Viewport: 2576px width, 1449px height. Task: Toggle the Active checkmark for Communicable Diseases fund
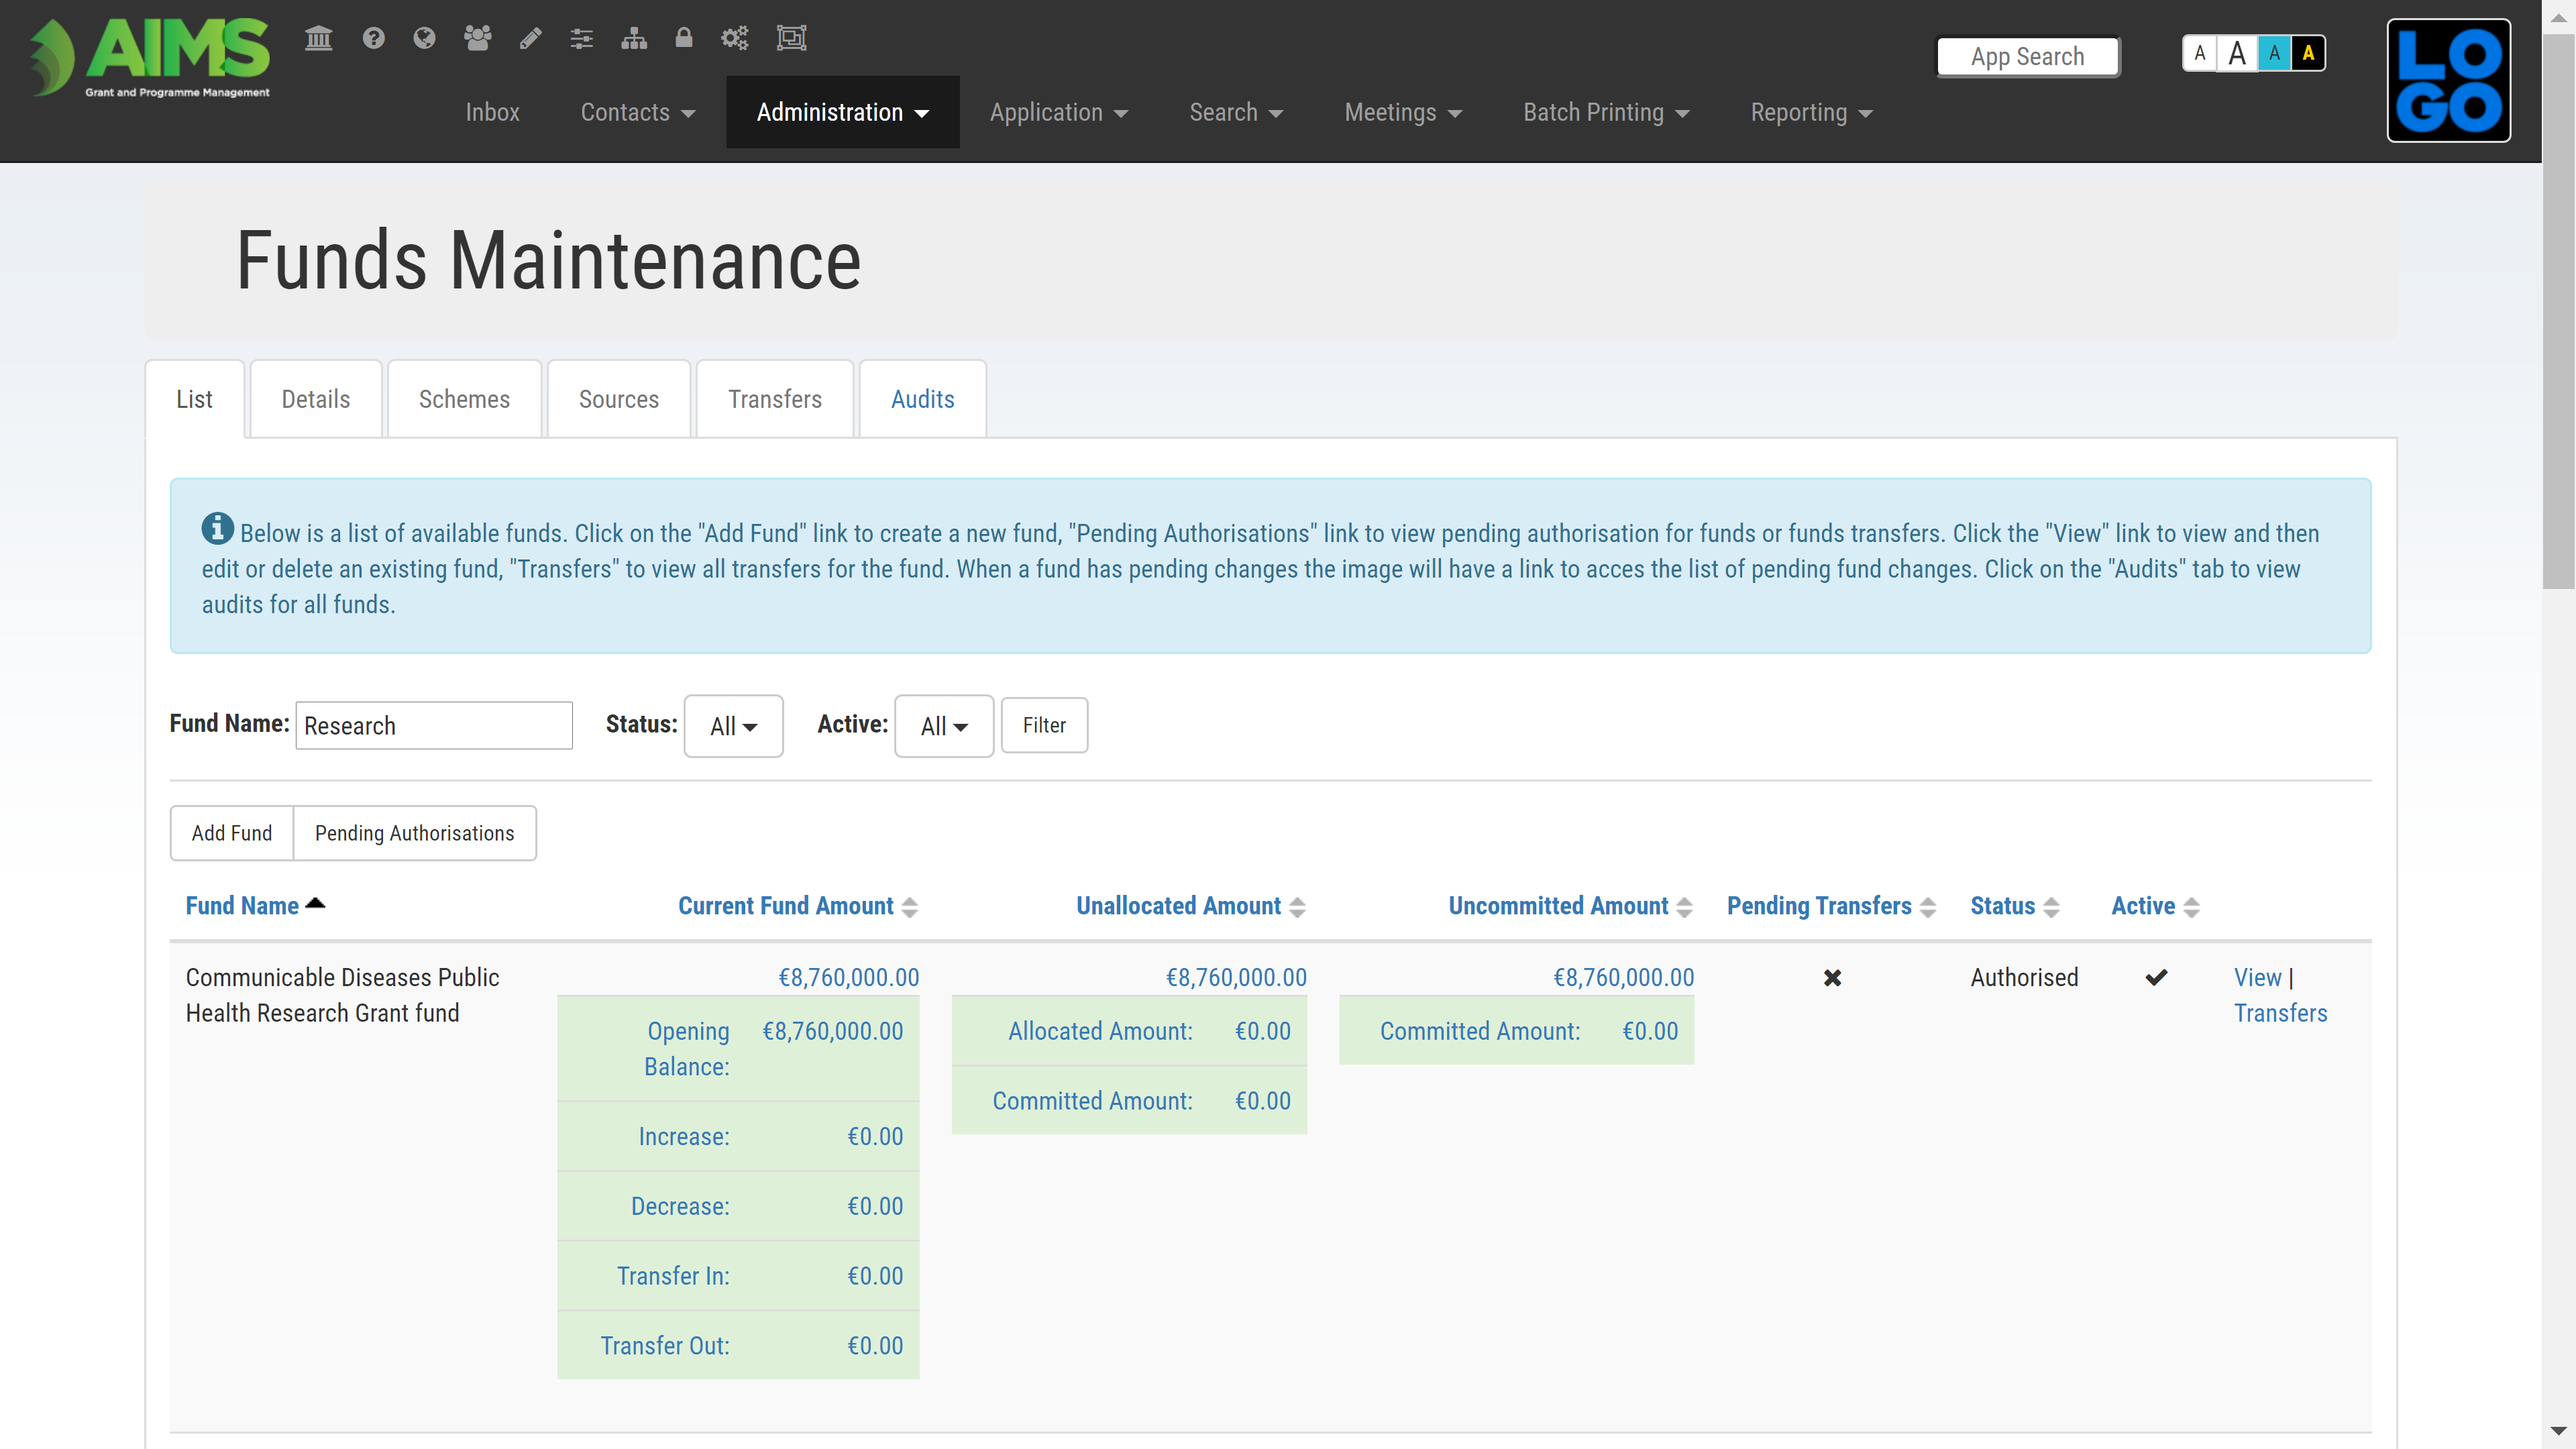tap(2157, 977)
